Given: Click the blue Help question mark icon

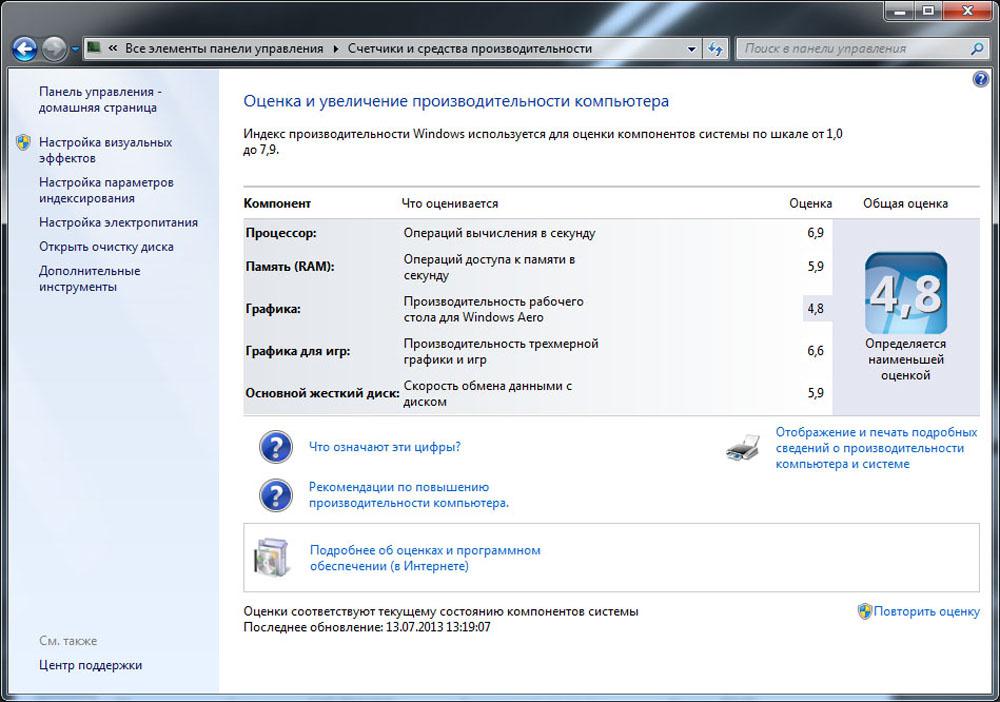Looking at the screenshot, I should pyautogui.click(x=980, y=79).
